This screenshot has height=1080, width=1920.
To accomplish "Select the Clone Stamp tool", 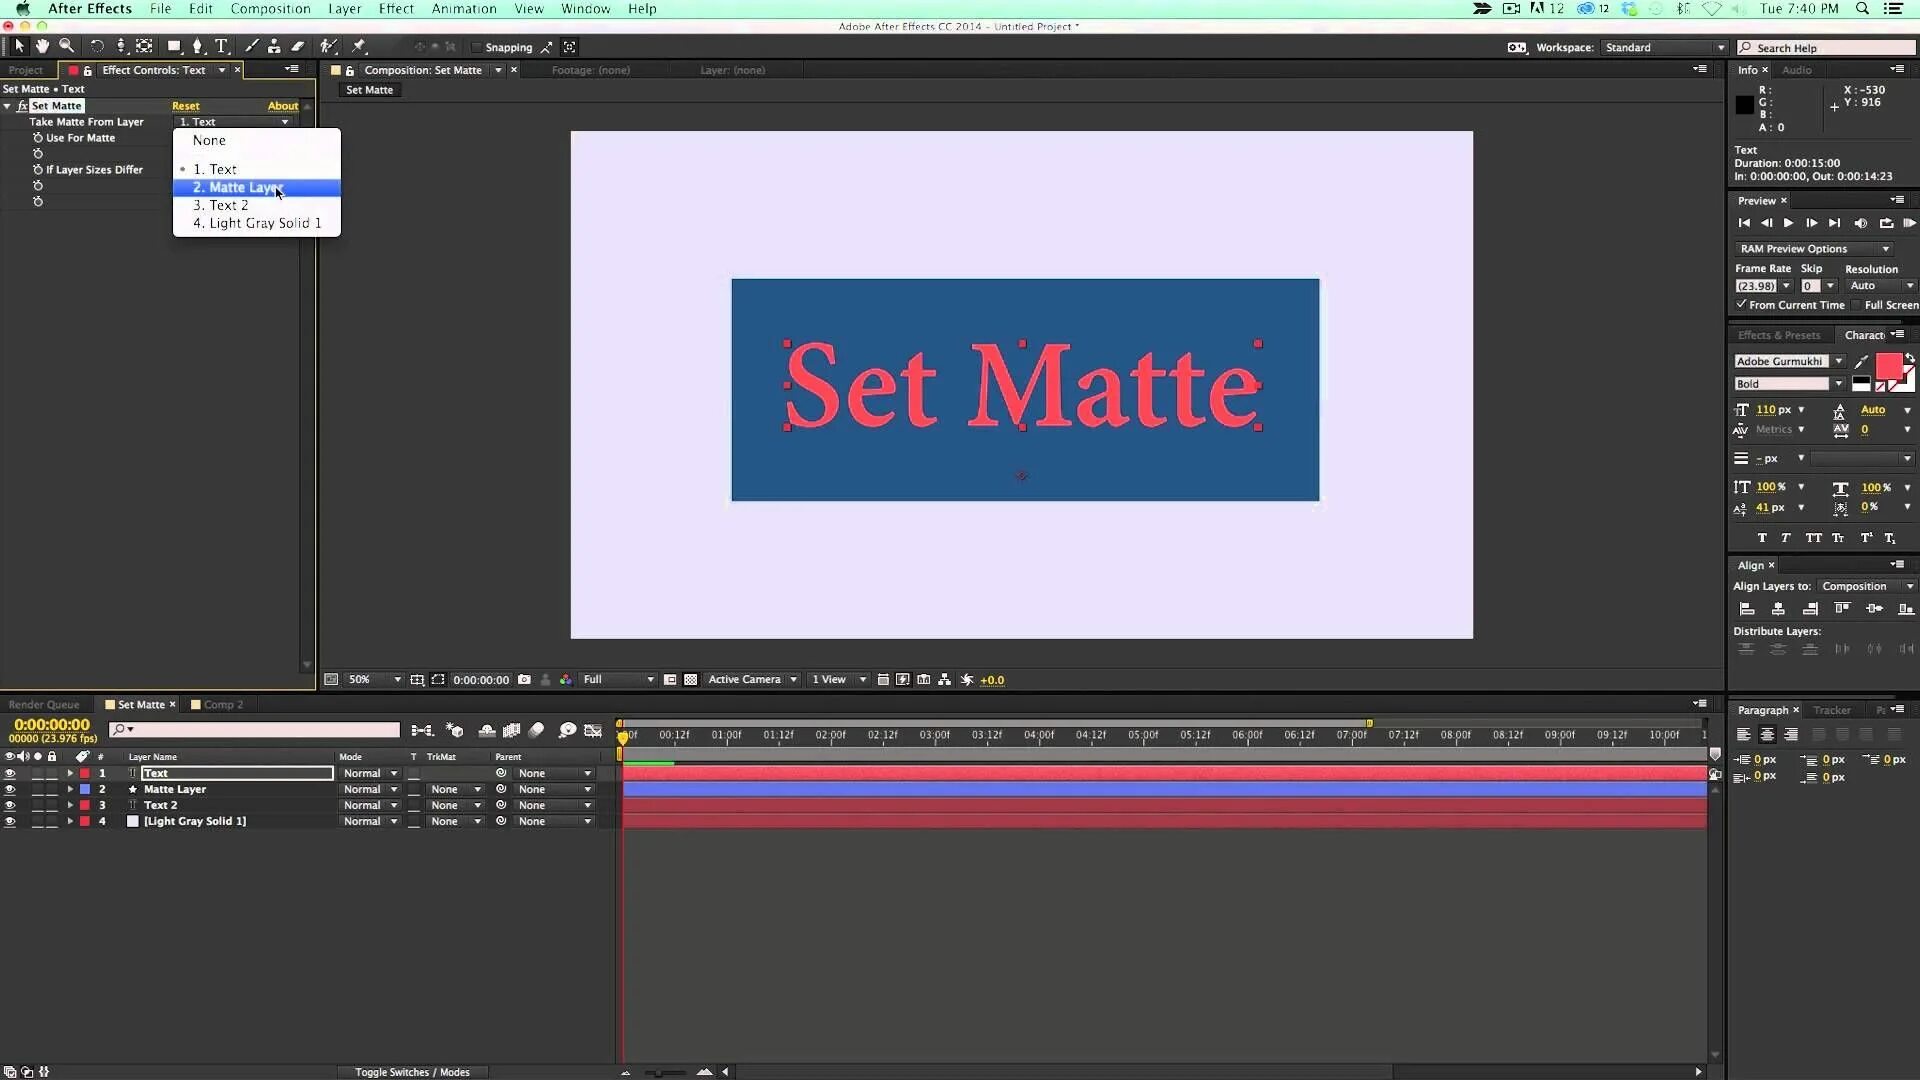I will click(274, 46).
